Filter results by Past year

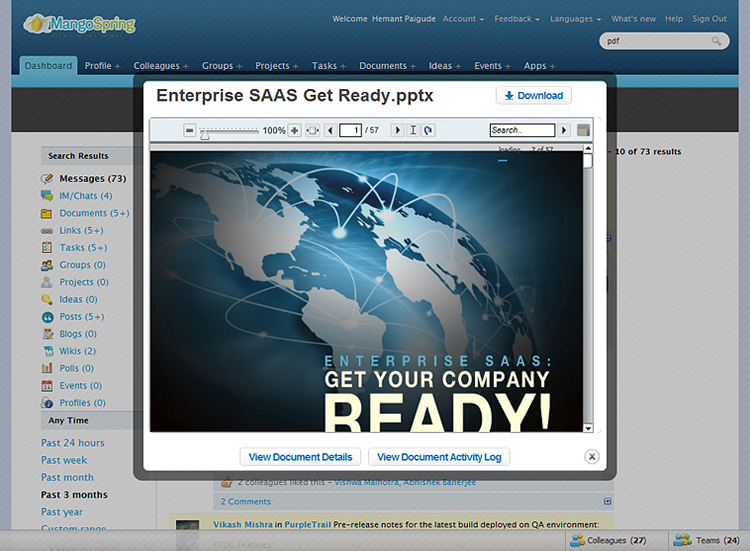pyautogui.click(x=62, y=512)
